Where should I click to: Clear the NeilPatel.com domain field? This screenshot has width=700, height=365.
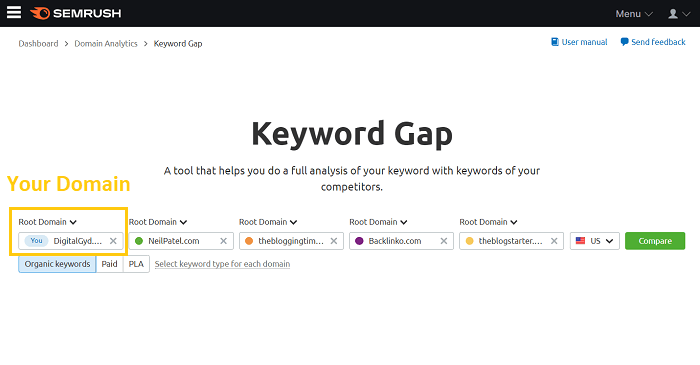point(223,241)
